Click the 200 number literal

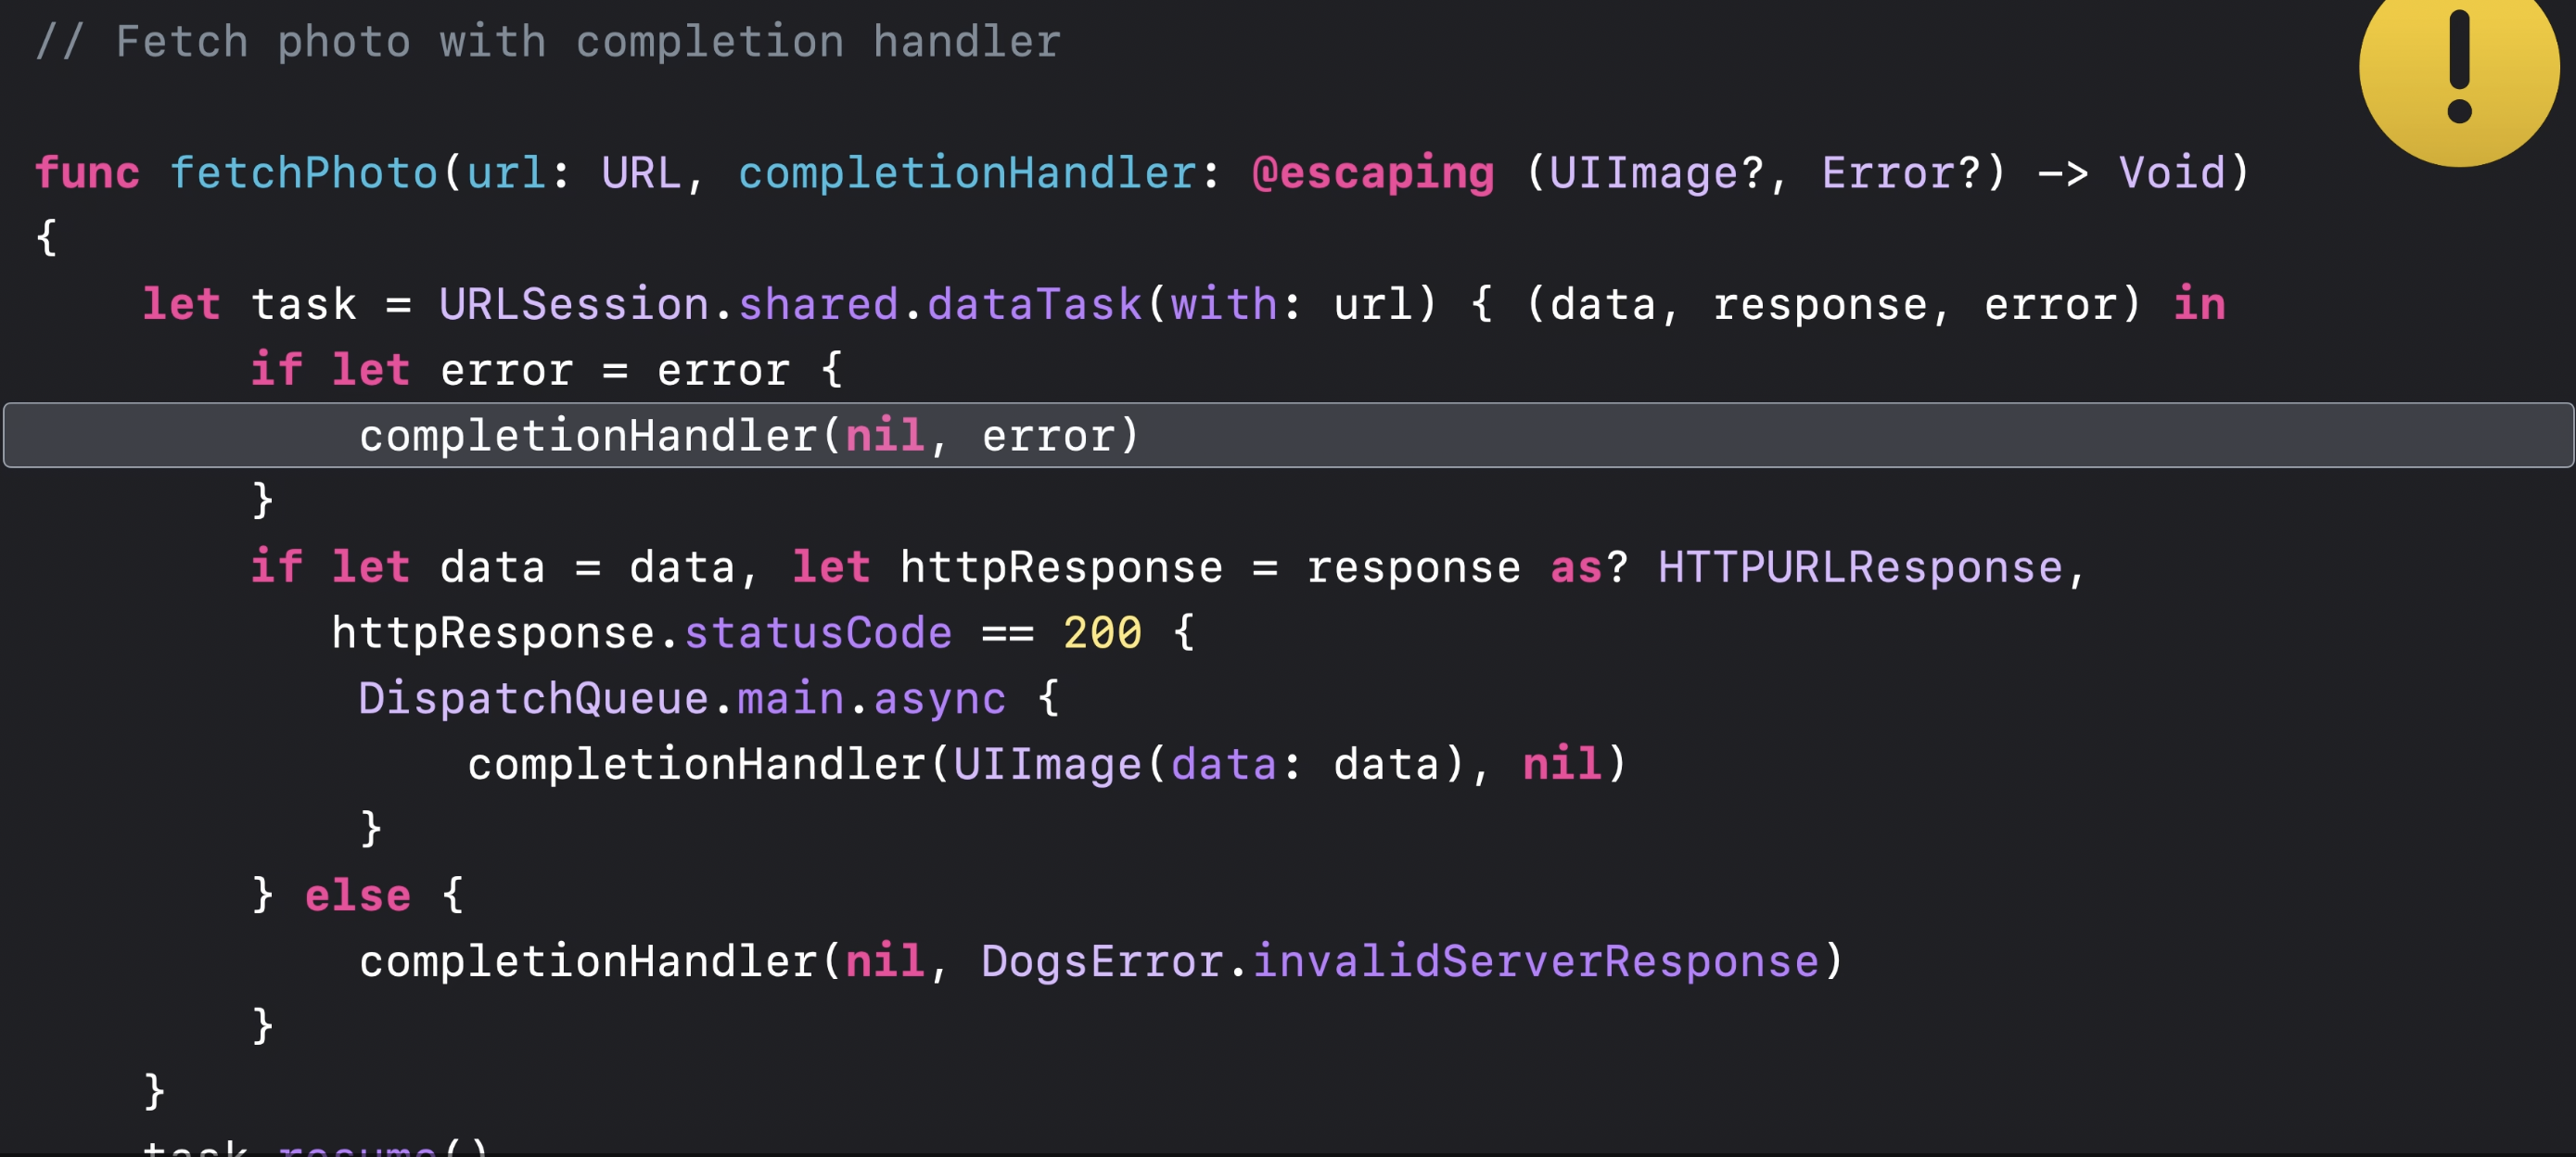pyautogui.click(x=1101, y=633)
